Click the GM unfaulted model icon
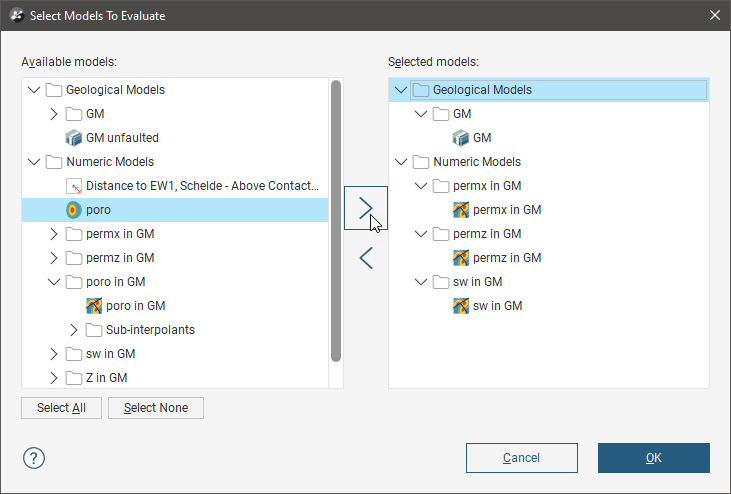Viewport: 731px width, 494px height. (x=75, y=138)
